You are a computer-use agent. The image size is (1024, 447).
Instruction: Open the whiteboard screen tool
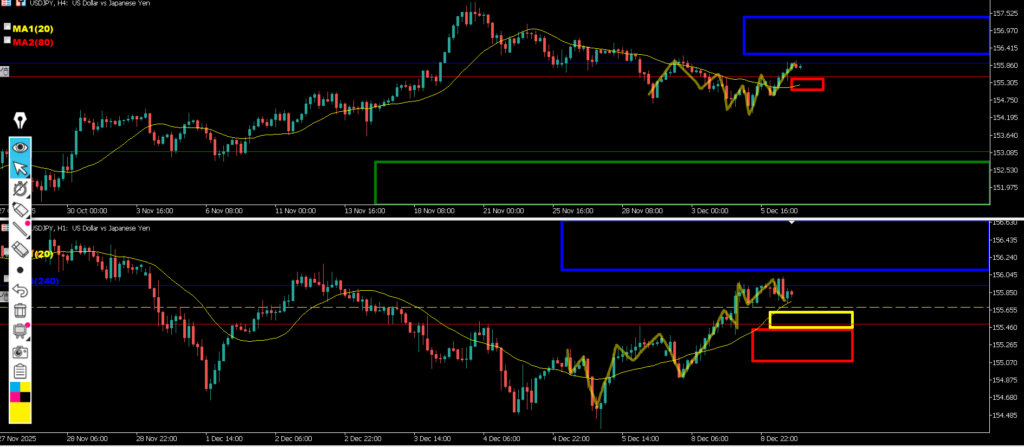(x=20, y=331)
